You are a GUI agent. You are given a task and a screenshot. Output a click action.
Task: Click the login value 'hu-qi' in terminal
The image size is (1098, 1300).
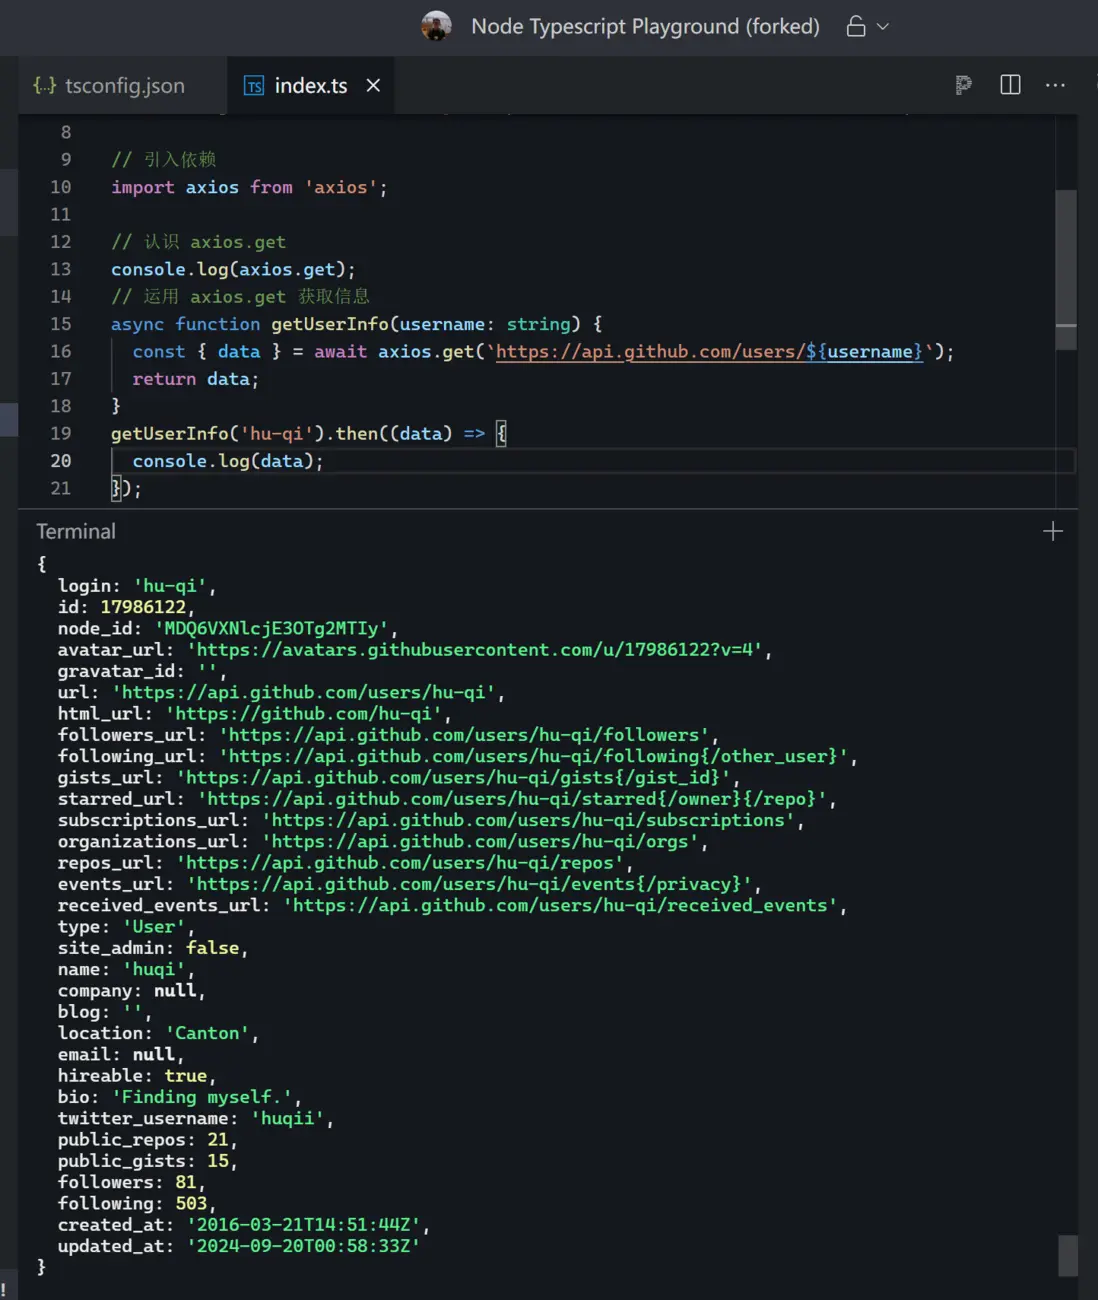click(x=170, y=586)
